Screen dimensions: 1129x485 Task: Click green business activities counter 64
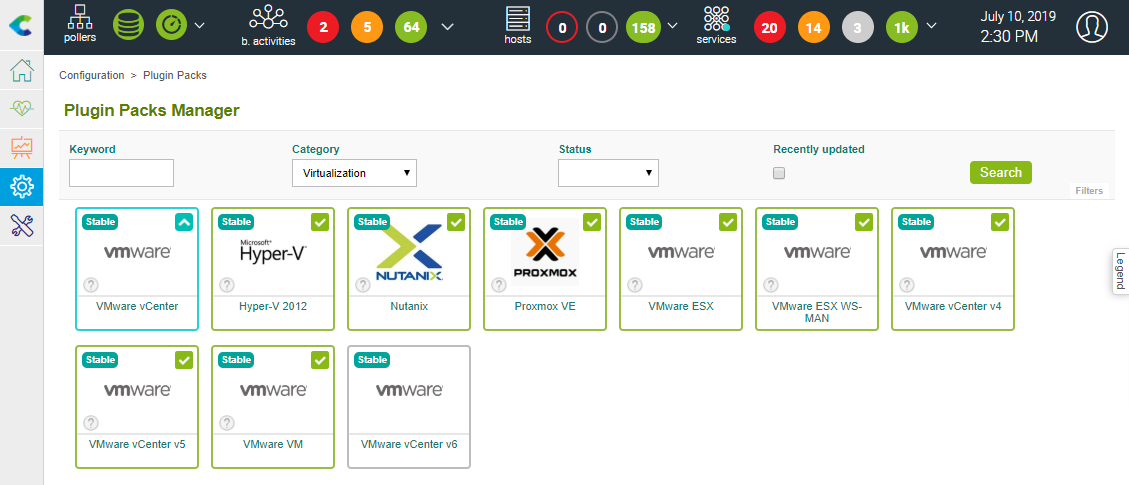[411, 27]
